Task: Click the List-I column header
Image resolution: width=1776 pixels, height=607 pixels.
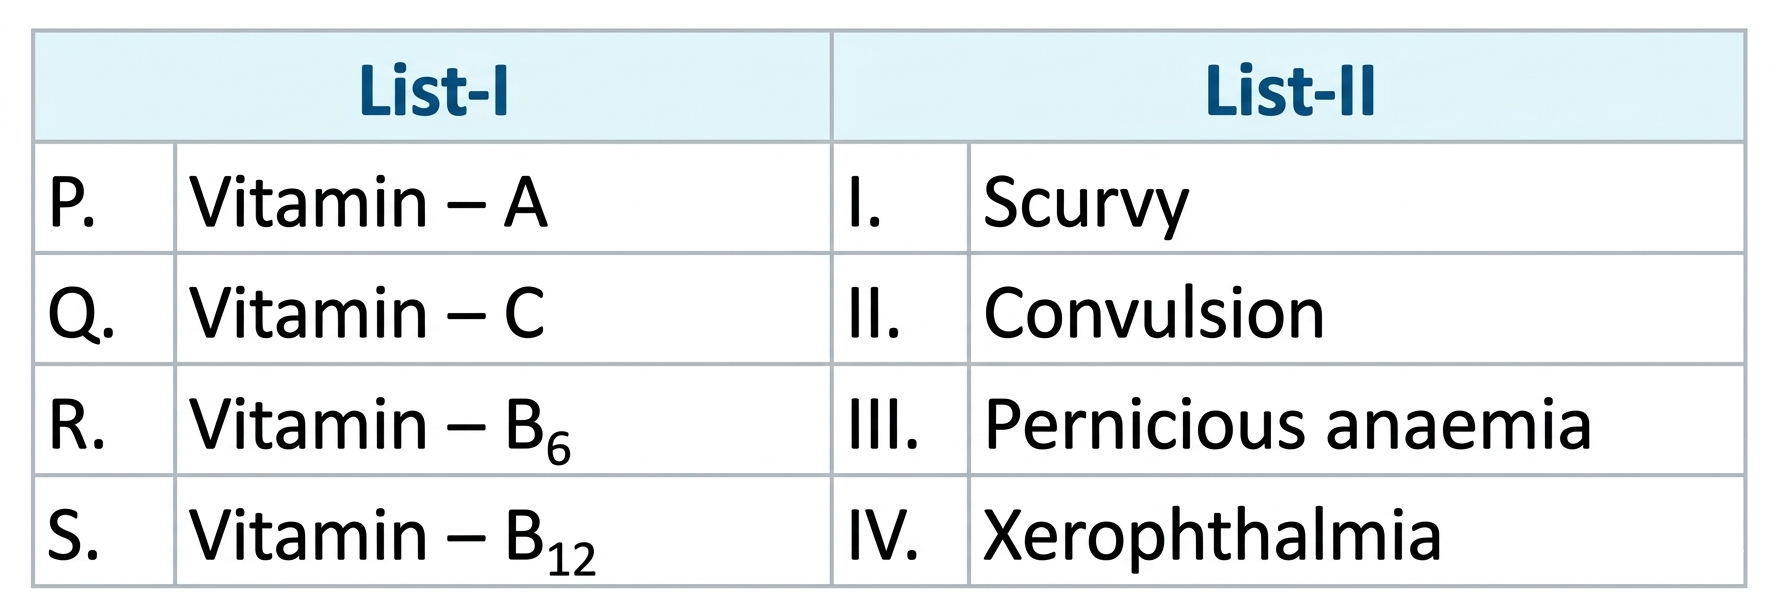Action: (x=433, y=91)
